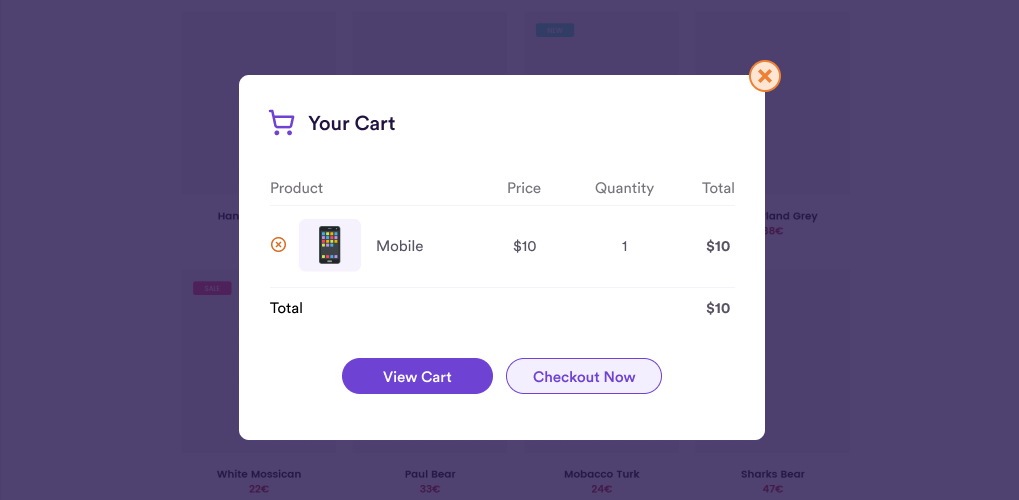Click the Total column header
The height and width of the screenshot is (500, 1019).
tap(718, 188)
